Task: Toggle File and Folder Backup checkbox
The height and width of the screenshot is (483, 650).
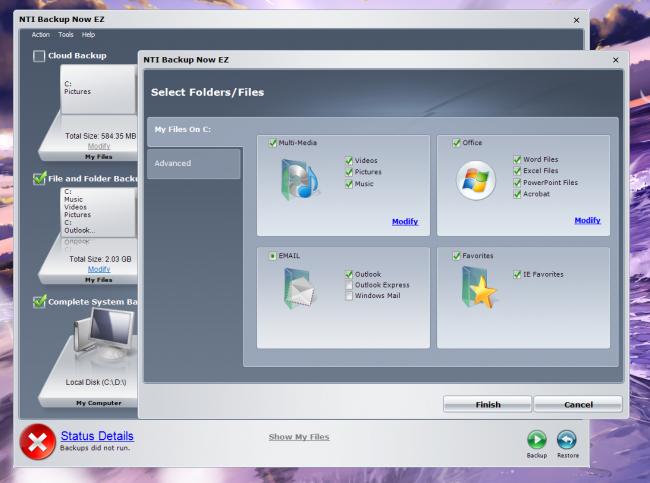Action: [39, 179]
